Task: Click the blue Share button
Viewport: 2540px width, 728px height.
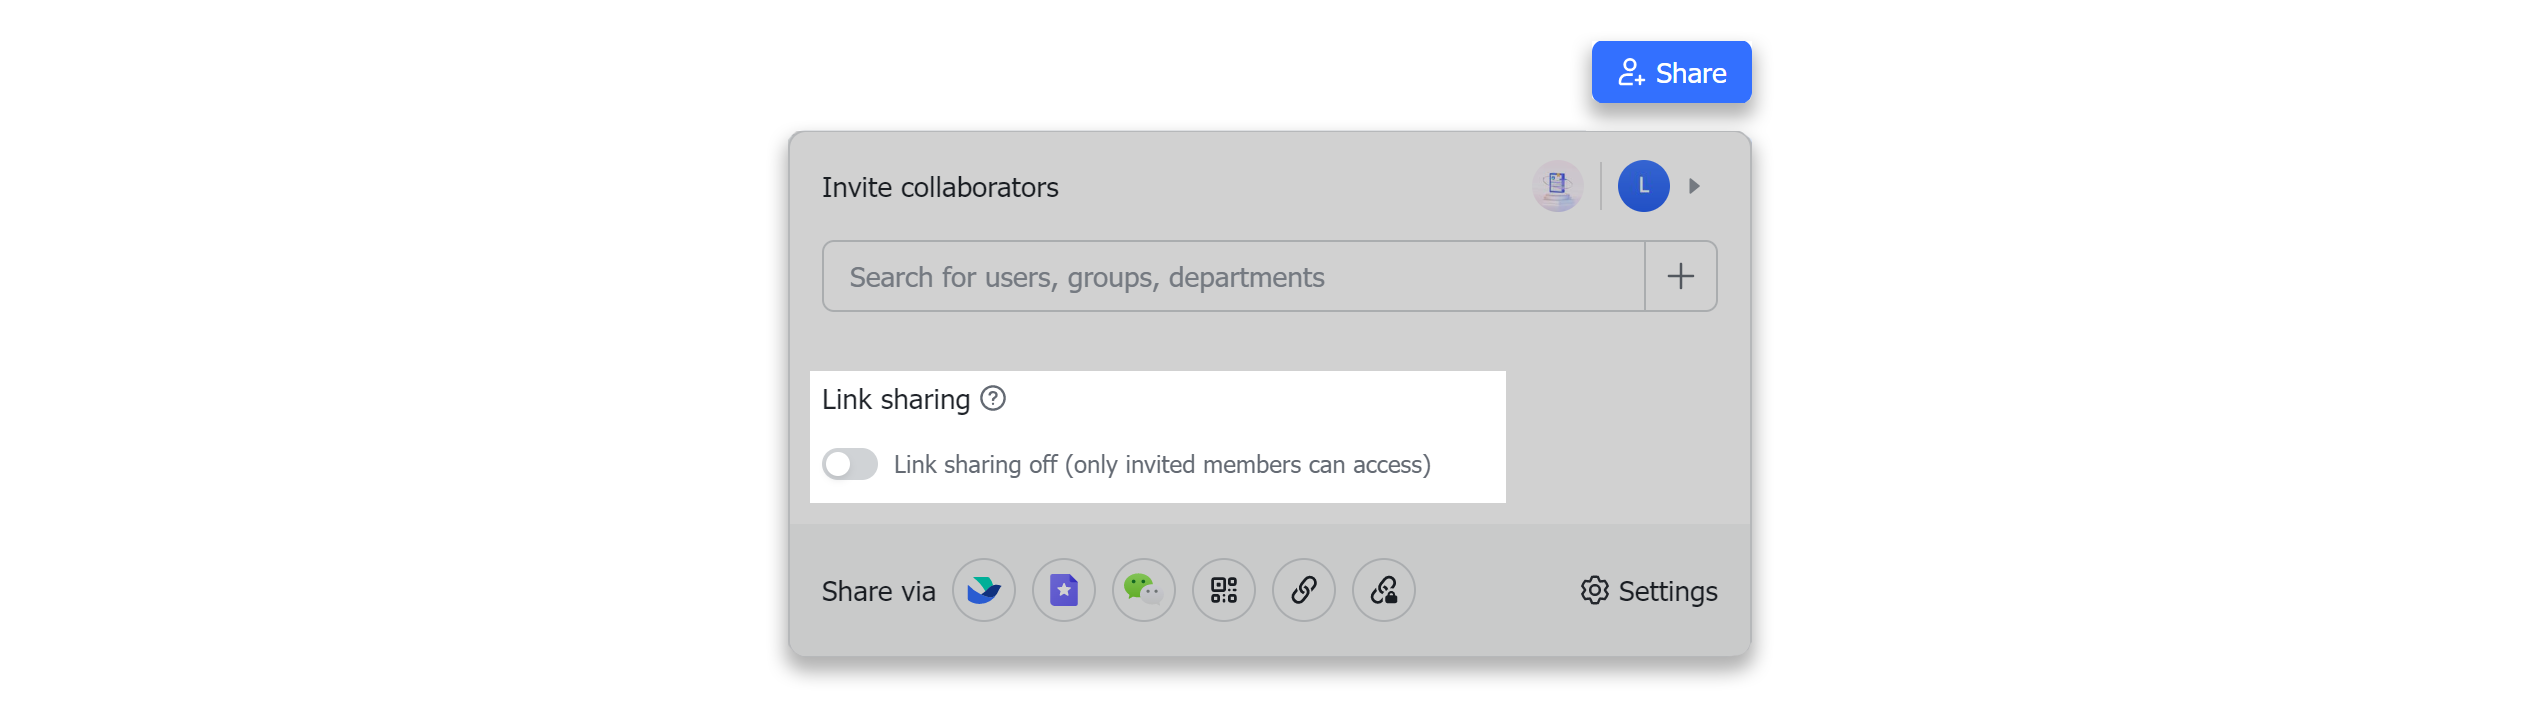Action: tap(1672, 72)
